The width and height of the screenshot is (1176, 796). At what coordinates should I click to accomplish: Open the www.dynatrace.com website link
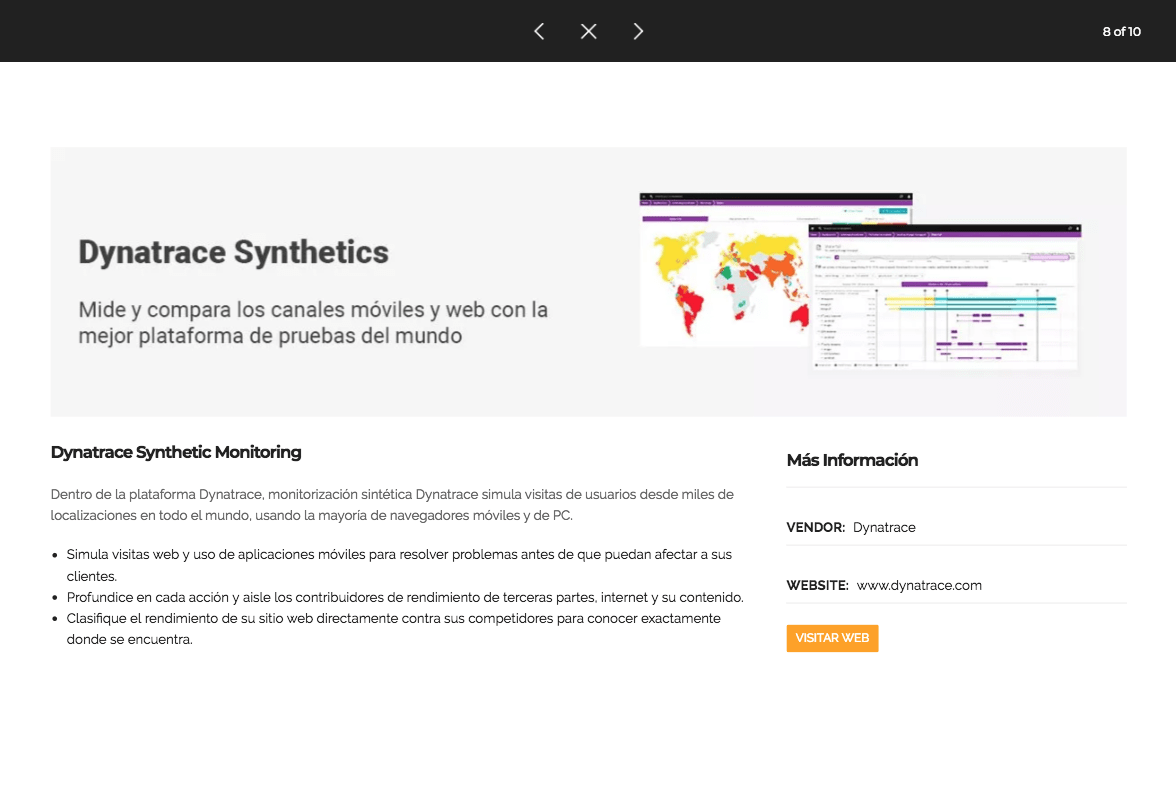(919, 585)
